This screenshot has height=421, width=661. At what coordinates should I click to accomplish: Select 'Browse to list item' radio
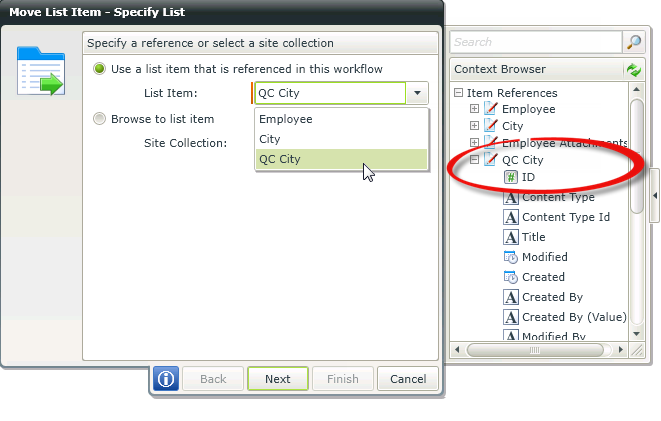pos(99,119)
